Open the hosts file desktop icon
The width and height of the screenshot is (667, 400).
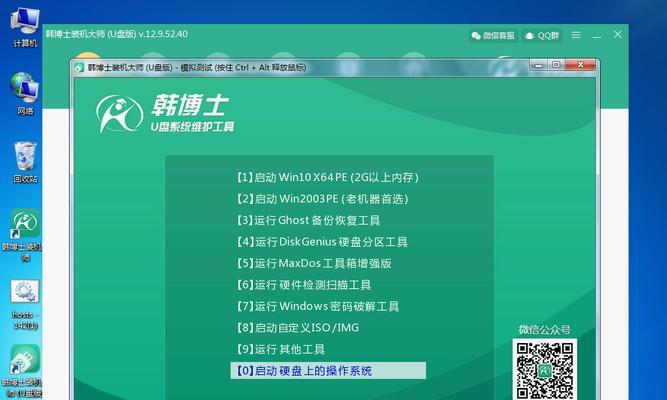25,305
